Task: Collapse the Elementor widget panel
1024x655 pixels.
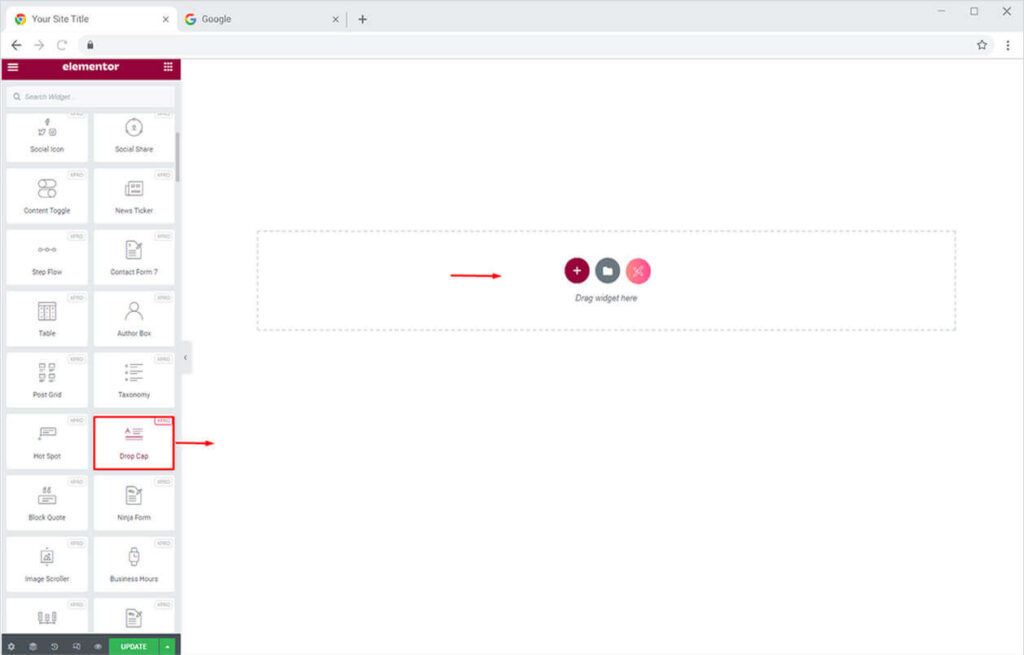Action: [185, 357]
